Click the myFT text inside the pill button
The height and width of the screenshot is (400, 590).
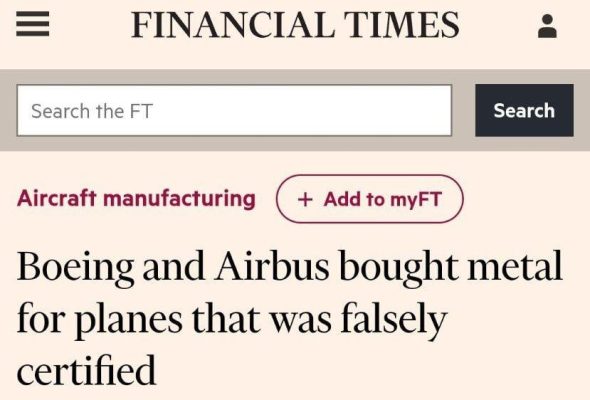click(415, 200)
